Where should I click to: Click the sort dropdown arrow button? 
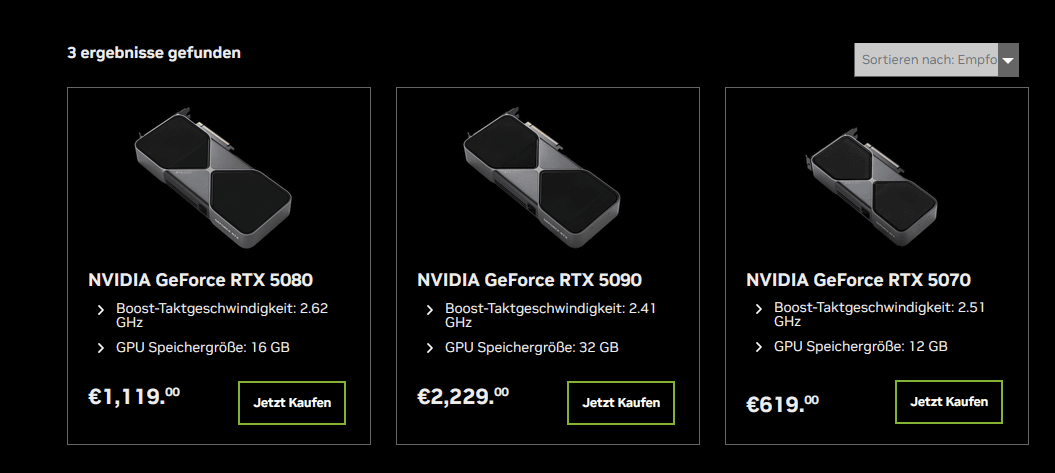[x=1008, y=60]
